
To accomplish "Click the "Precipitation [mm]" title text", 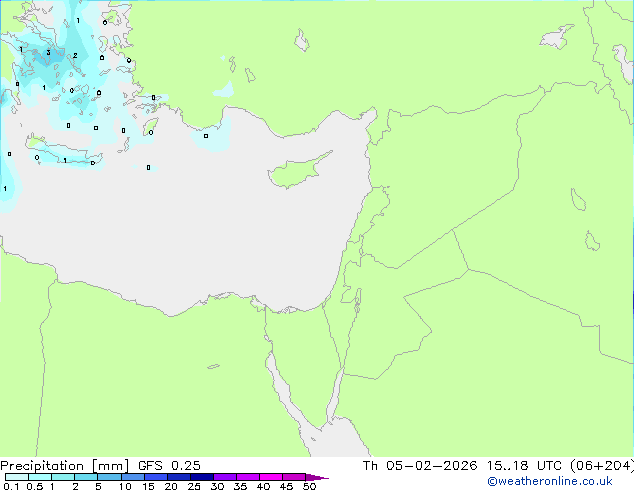I will pos(65,466).
